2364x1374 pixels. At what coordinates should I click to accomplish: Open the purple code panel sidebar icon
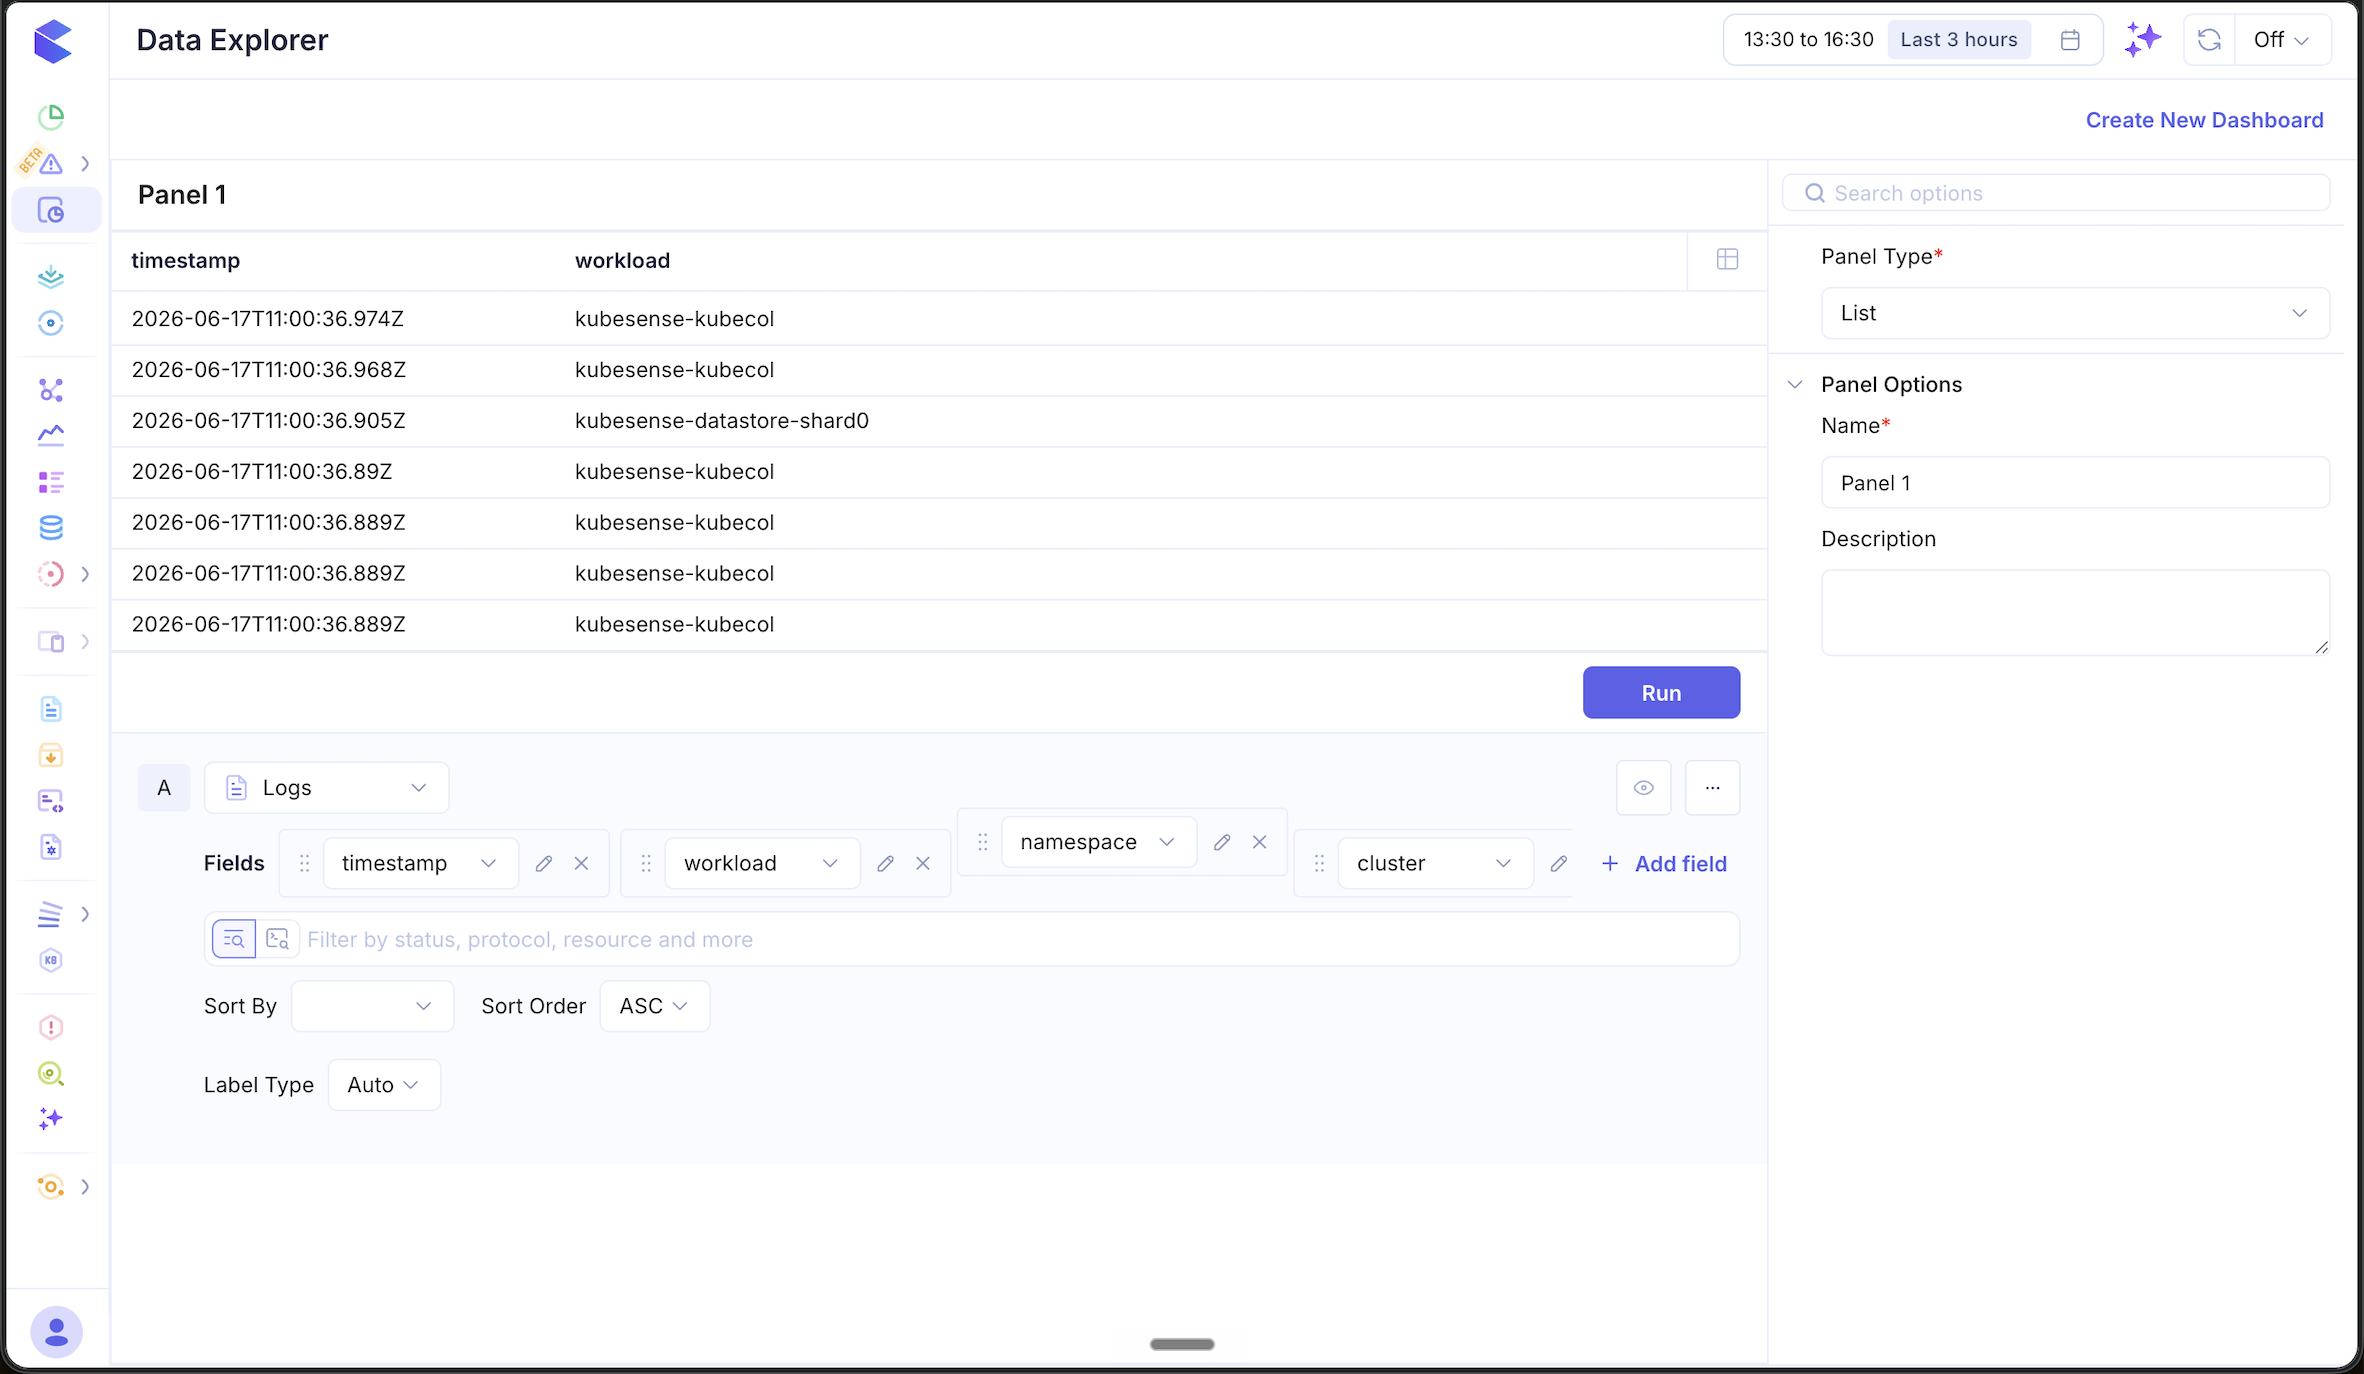(51, 801)
